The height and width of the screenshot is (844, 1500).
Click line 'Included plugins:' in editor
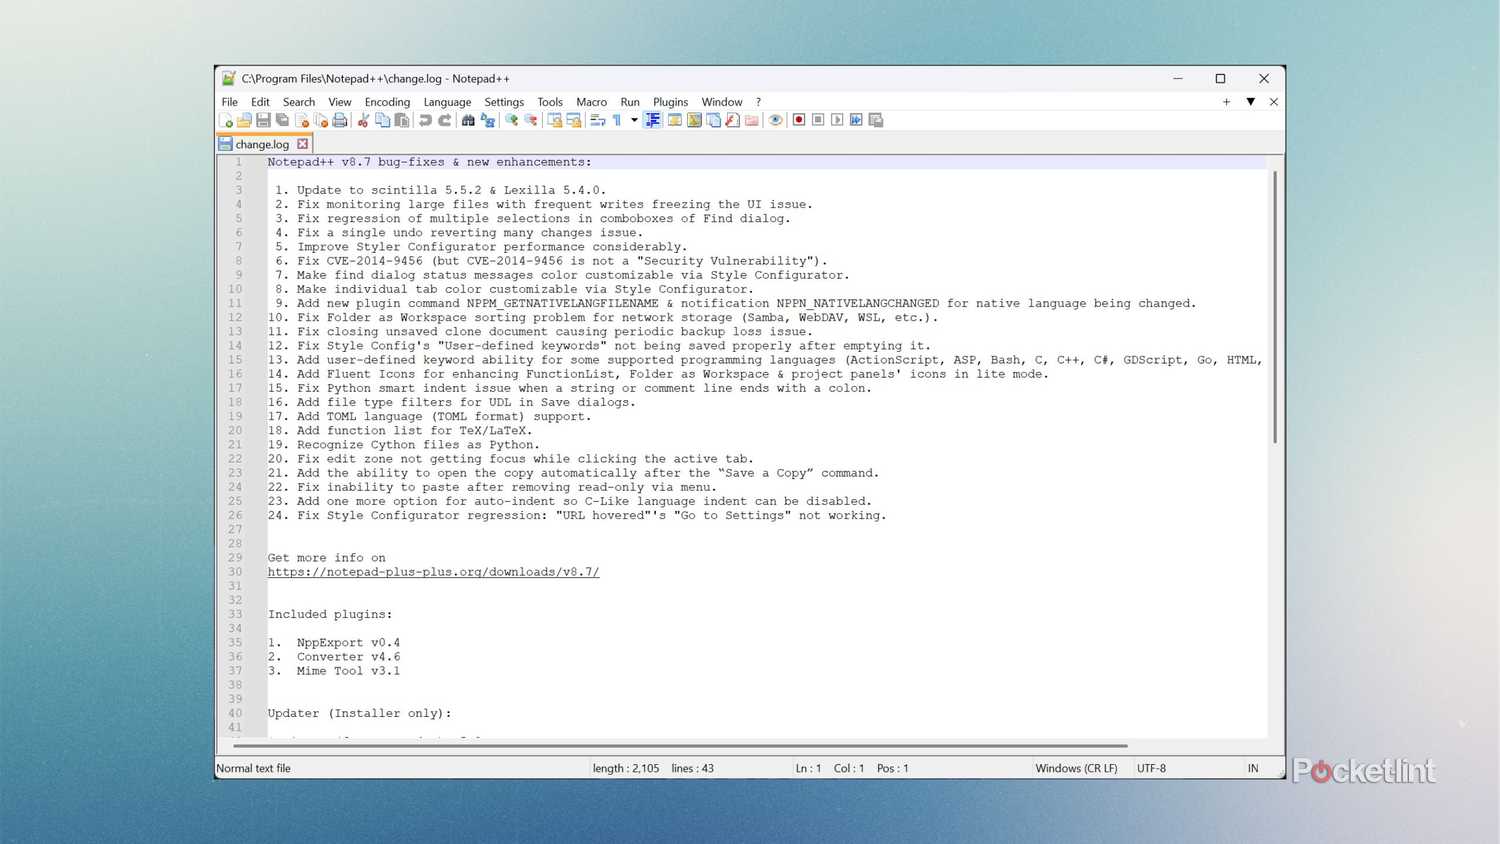point(330,615)
